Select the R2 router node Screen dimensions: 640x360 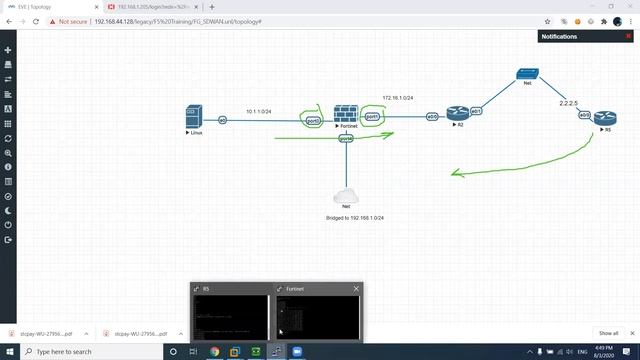pos(458,113)
